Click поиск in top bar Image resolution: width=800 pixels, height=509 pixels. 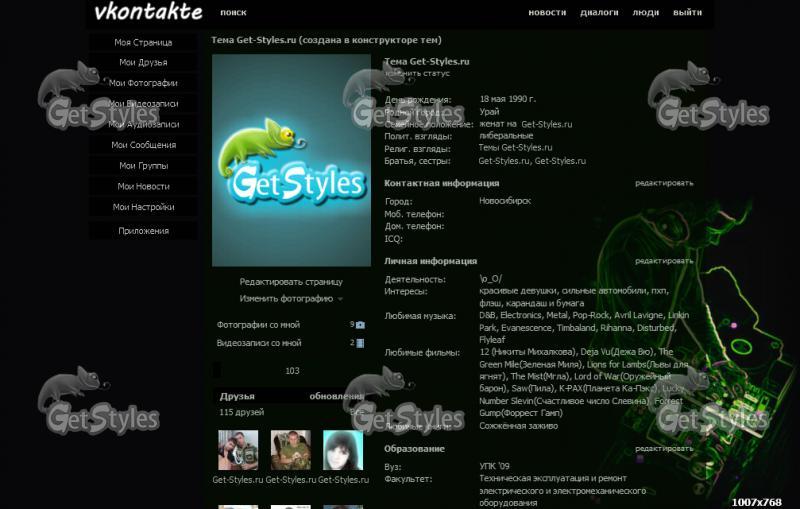[x=233, y=12]
